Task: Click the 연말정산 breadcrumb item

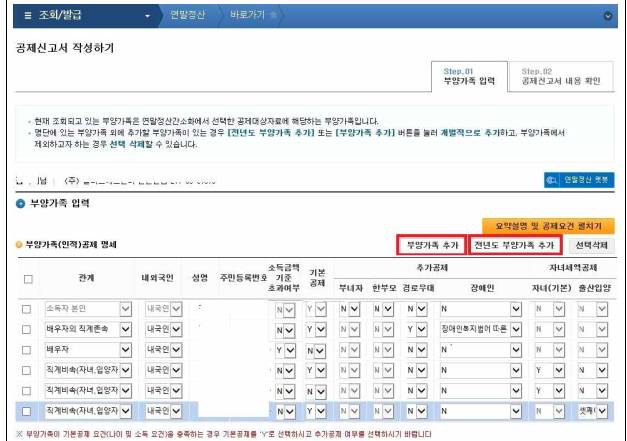Action: click(x=187, y=15)
